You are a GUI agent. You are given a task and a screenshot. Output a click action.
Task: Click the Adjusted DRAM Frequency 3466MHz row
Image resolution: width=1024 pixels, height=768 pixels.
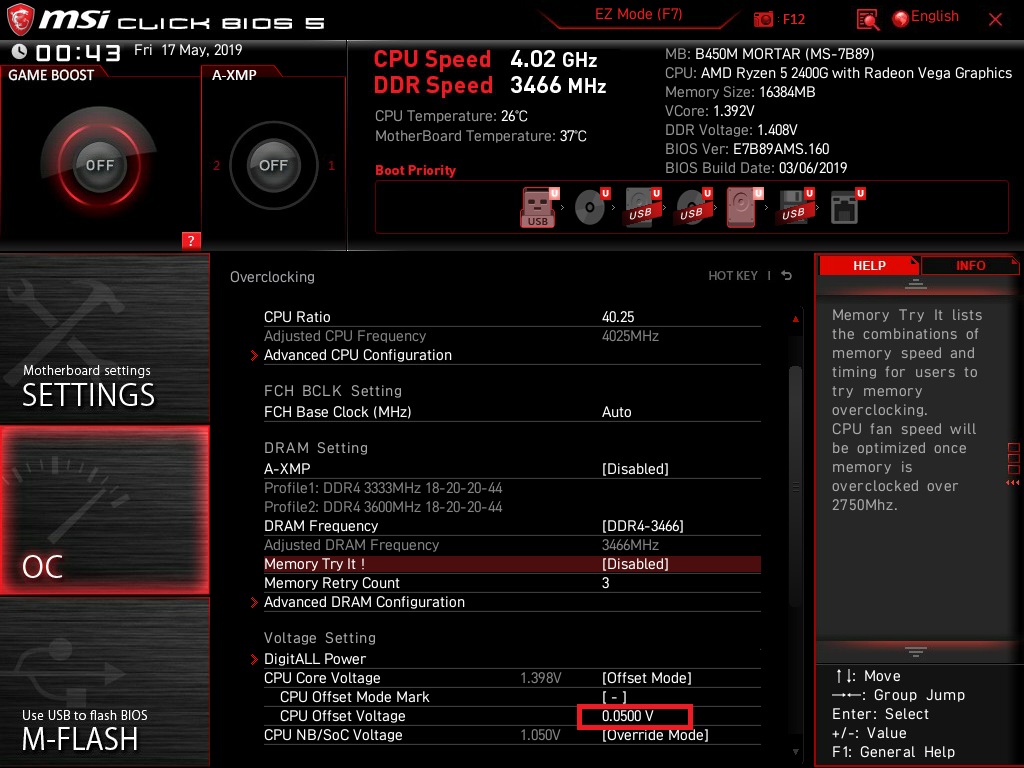click(x=512, y=545)
